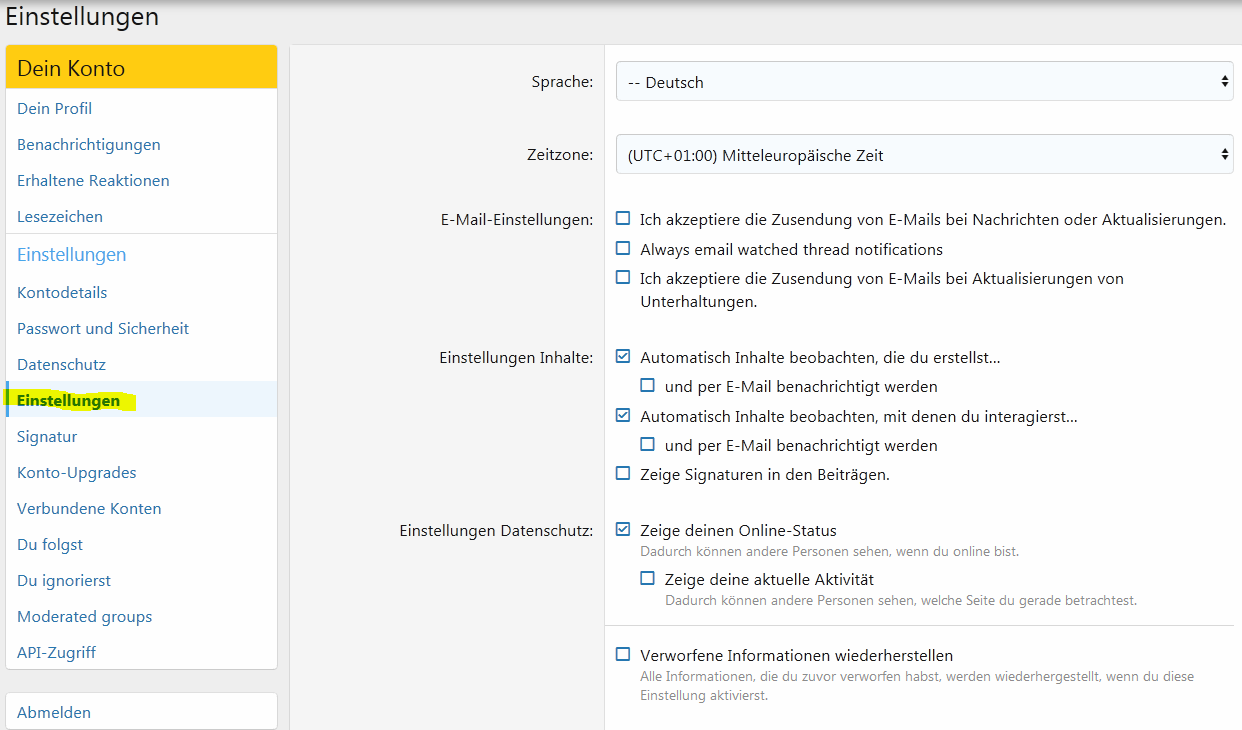1242x730 pixels.
Task: Open the Sprache dropdown
Action: (924, 82)
